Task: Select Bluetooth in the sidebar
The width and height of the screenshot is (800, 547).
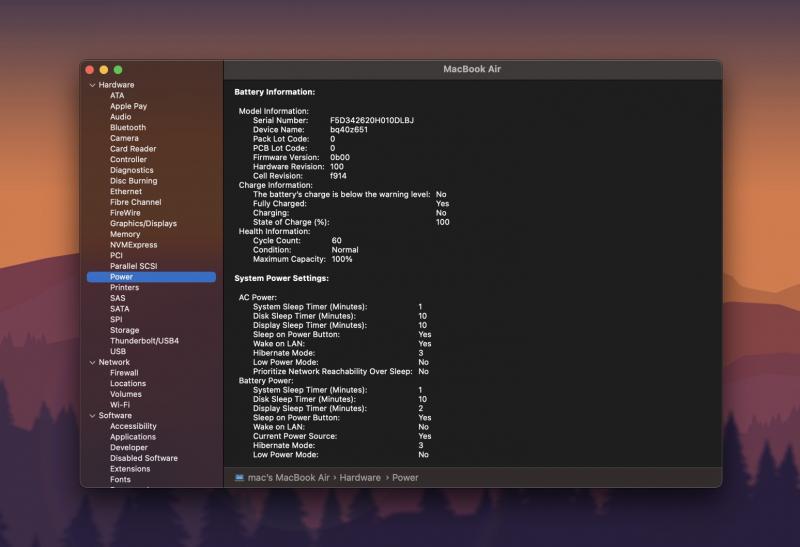Action: click(x=127, y=128)
